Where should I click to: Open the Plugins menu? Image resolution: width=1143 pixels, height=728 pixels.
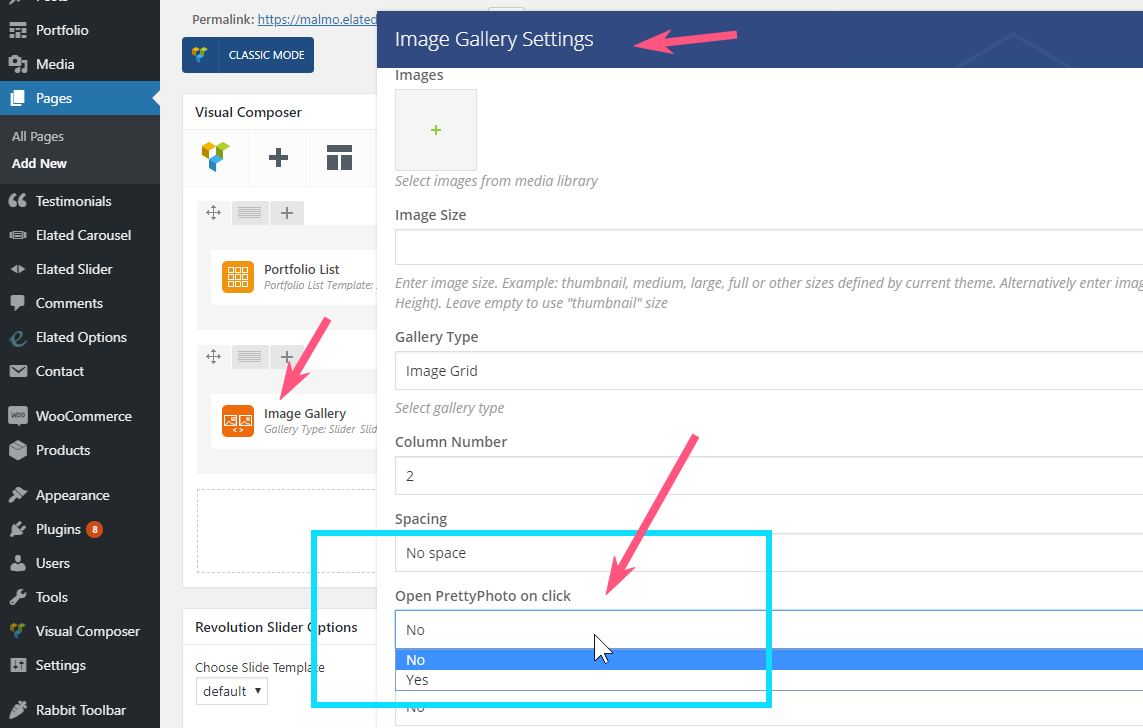point(79,529)
